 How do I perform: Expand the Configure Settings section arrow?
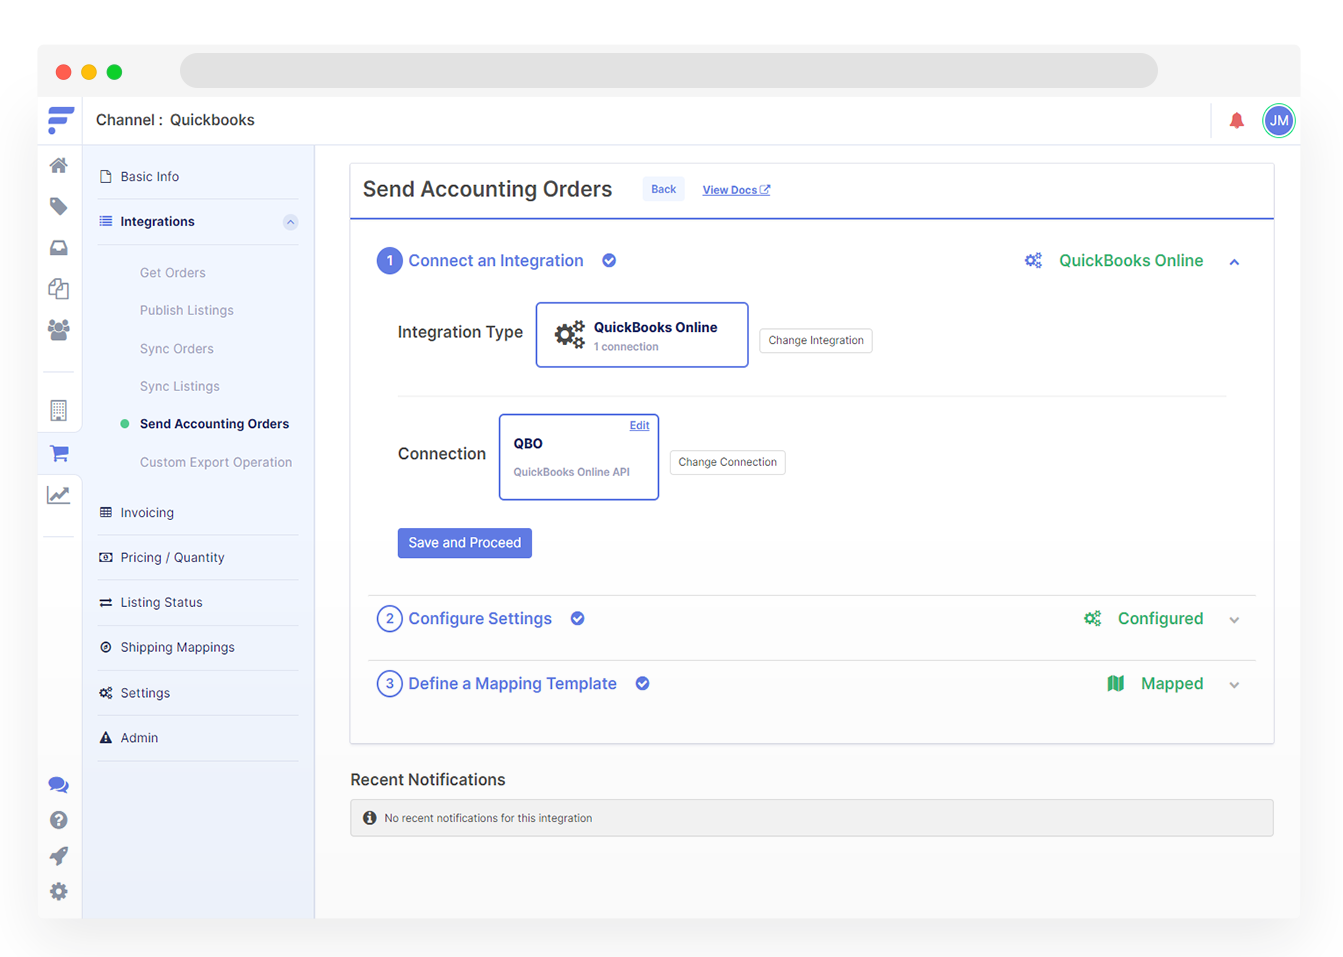[x=1235, y=620]
